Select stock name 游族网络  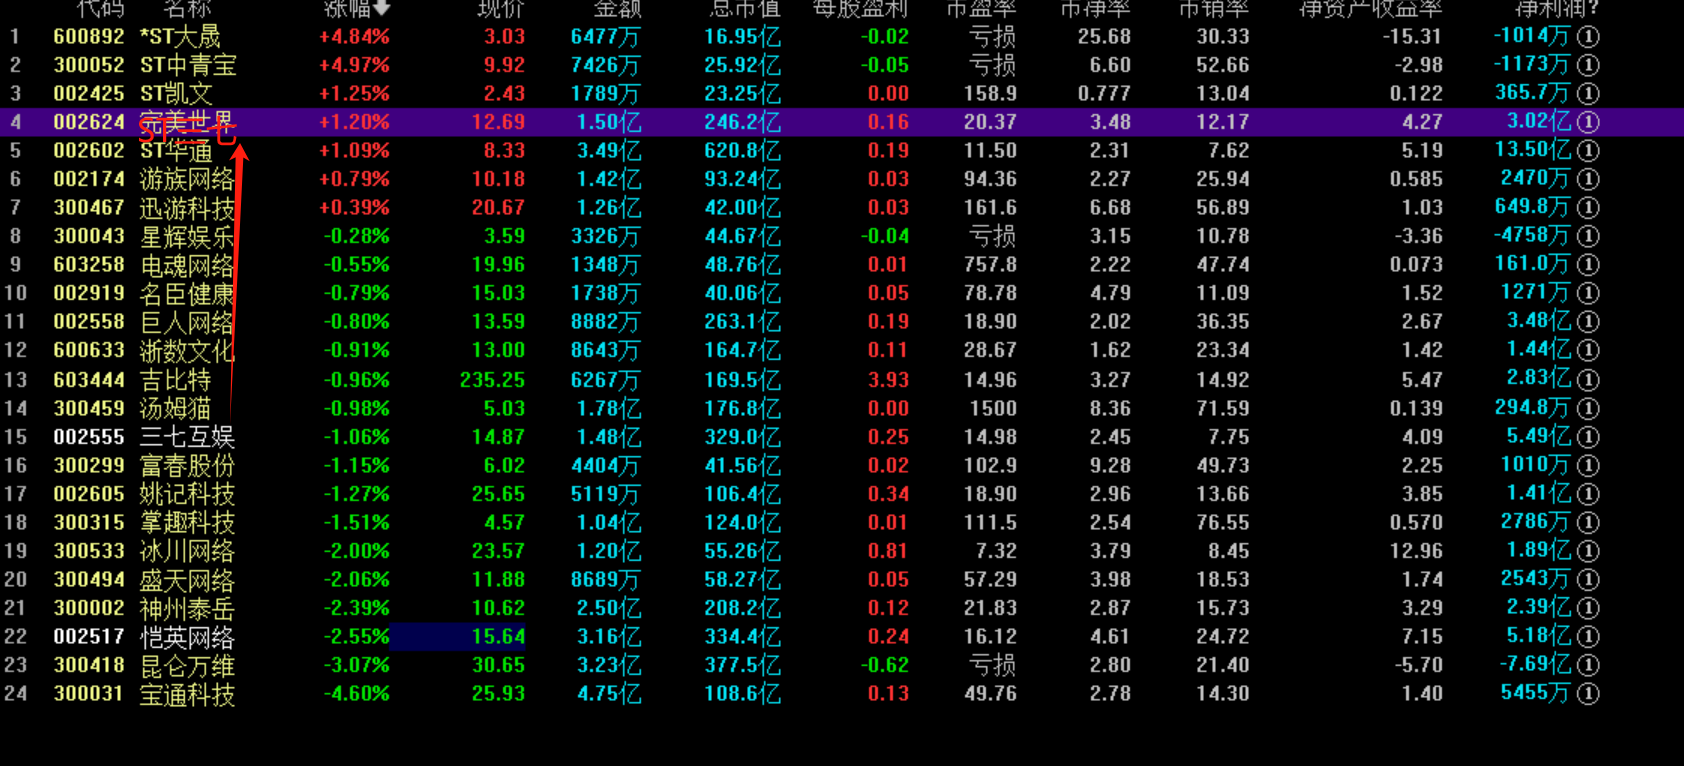tap(187, 179)
